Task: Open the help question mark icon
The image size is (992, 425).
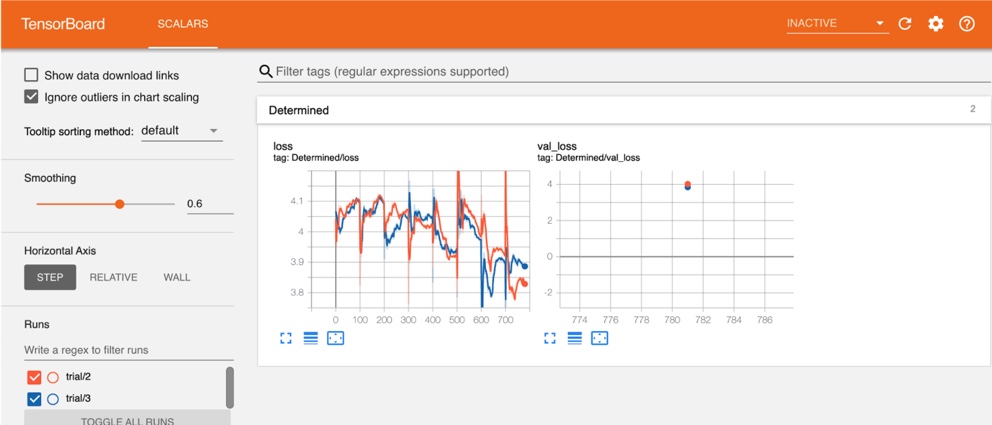Action: point(967,24)
